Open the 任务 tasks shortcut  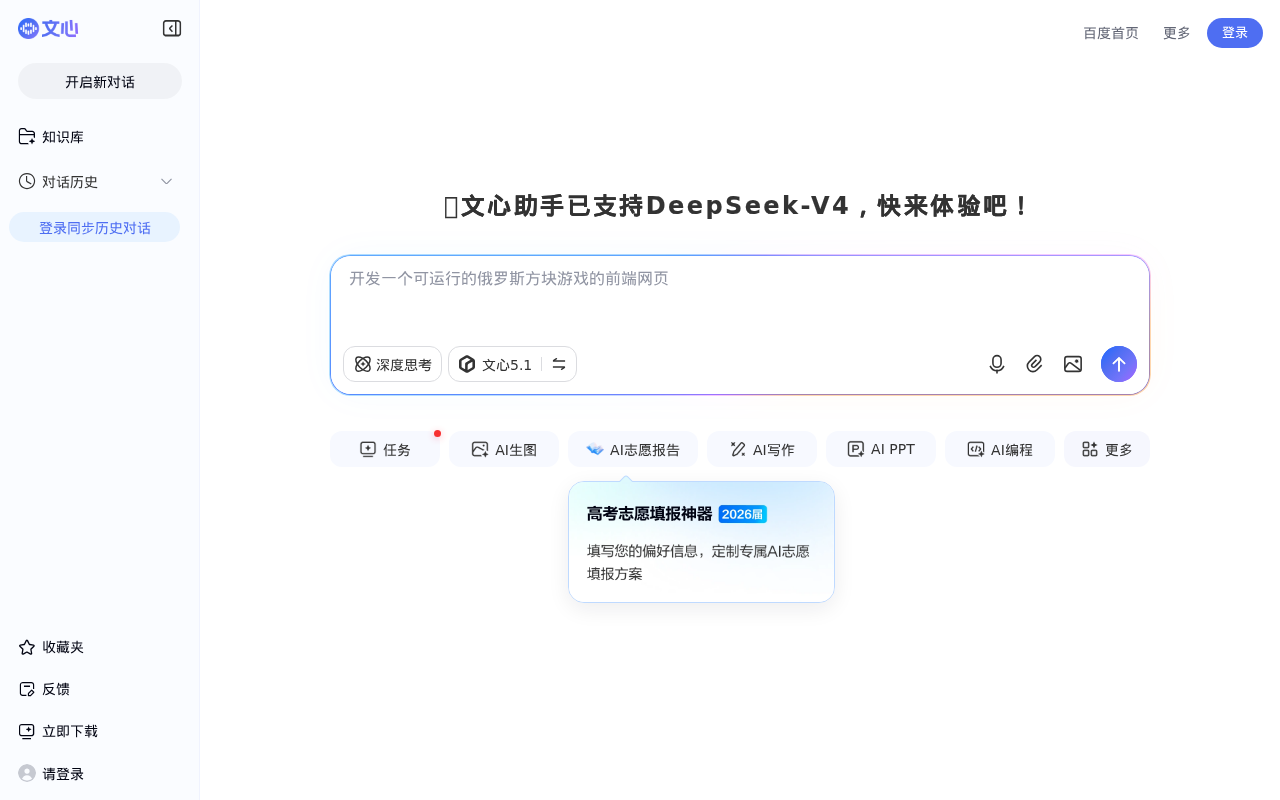coord(385,449)
